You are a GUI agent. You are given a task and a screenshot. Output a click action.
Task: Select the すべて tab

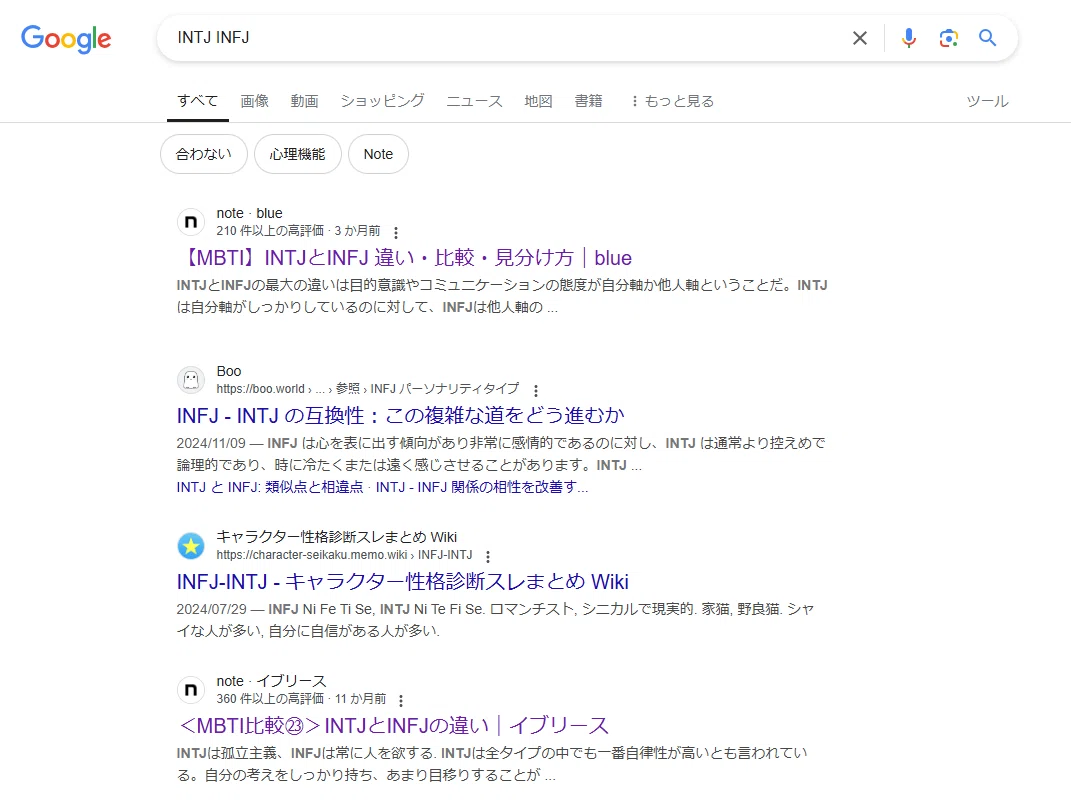click(x=197, y=101)
